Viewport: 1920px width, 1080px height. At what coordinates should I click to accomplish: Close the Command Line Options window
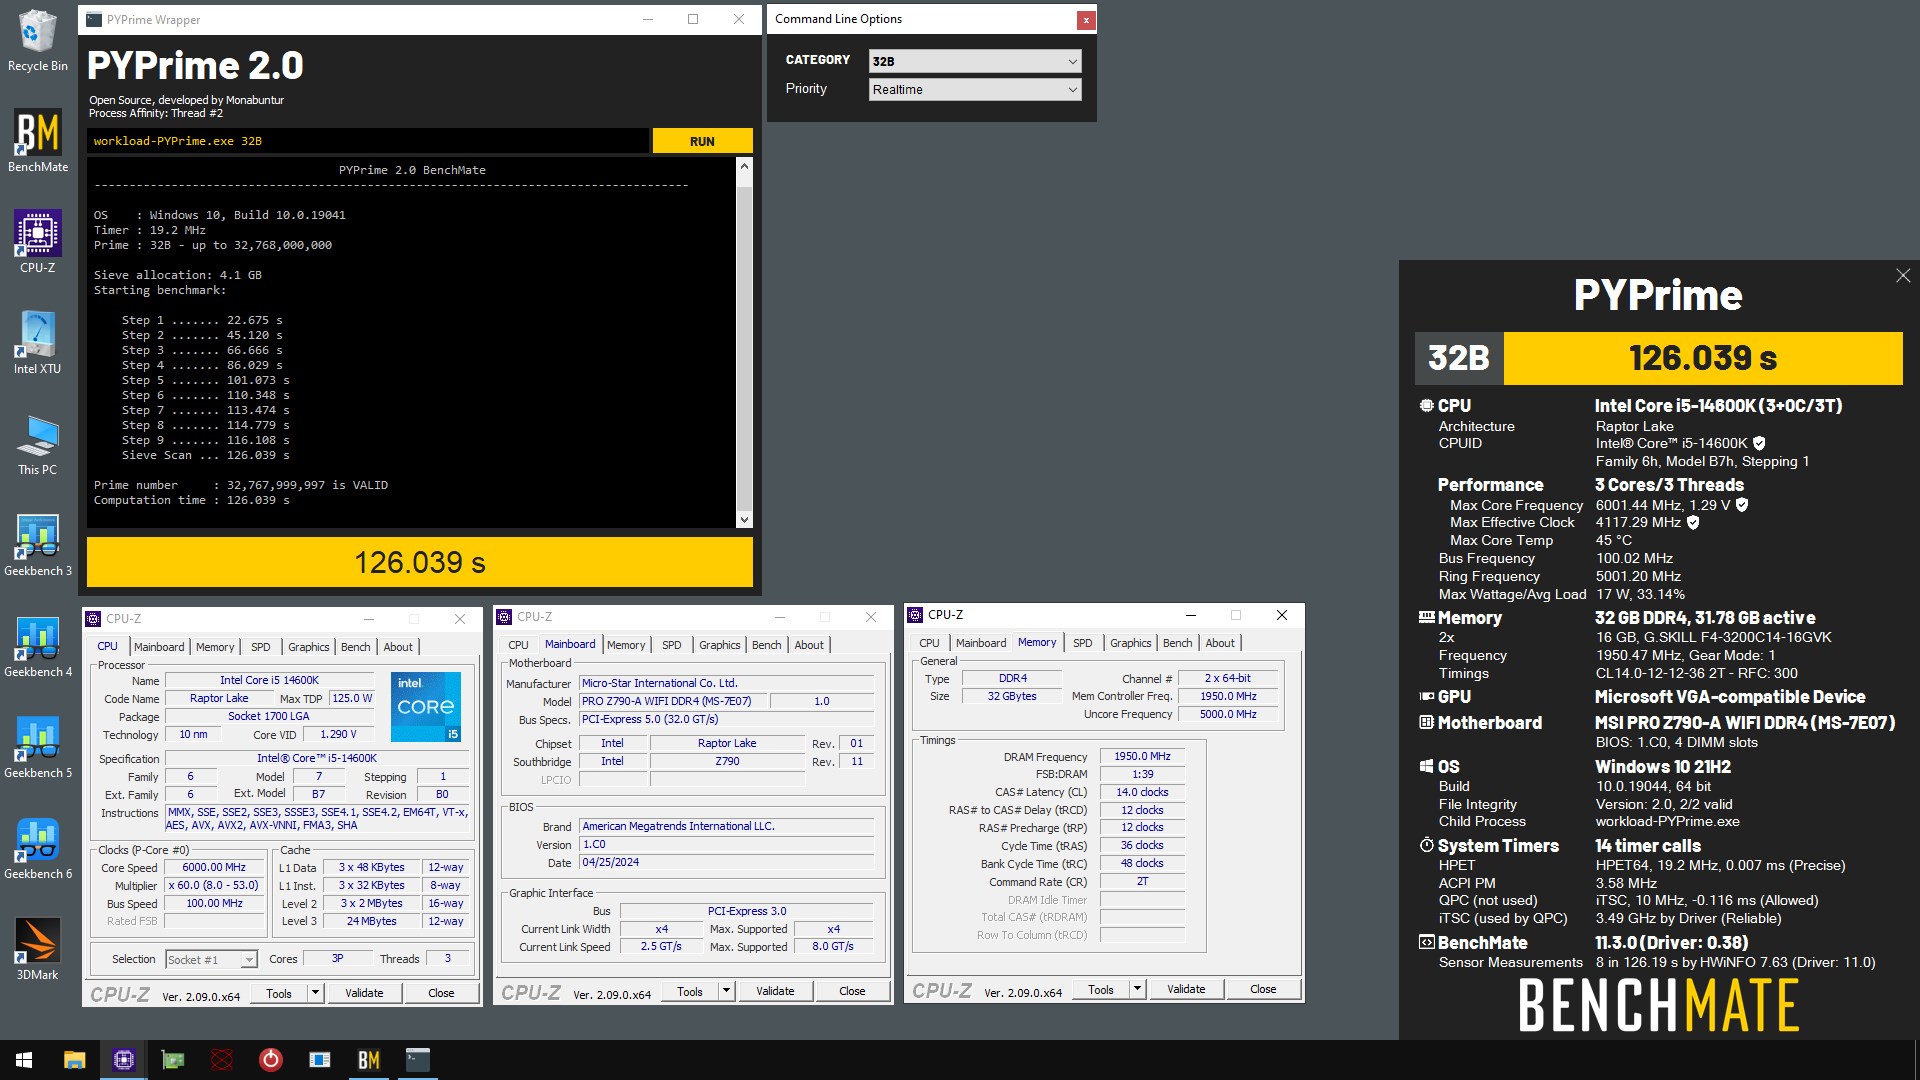[x=1085, y=20]
